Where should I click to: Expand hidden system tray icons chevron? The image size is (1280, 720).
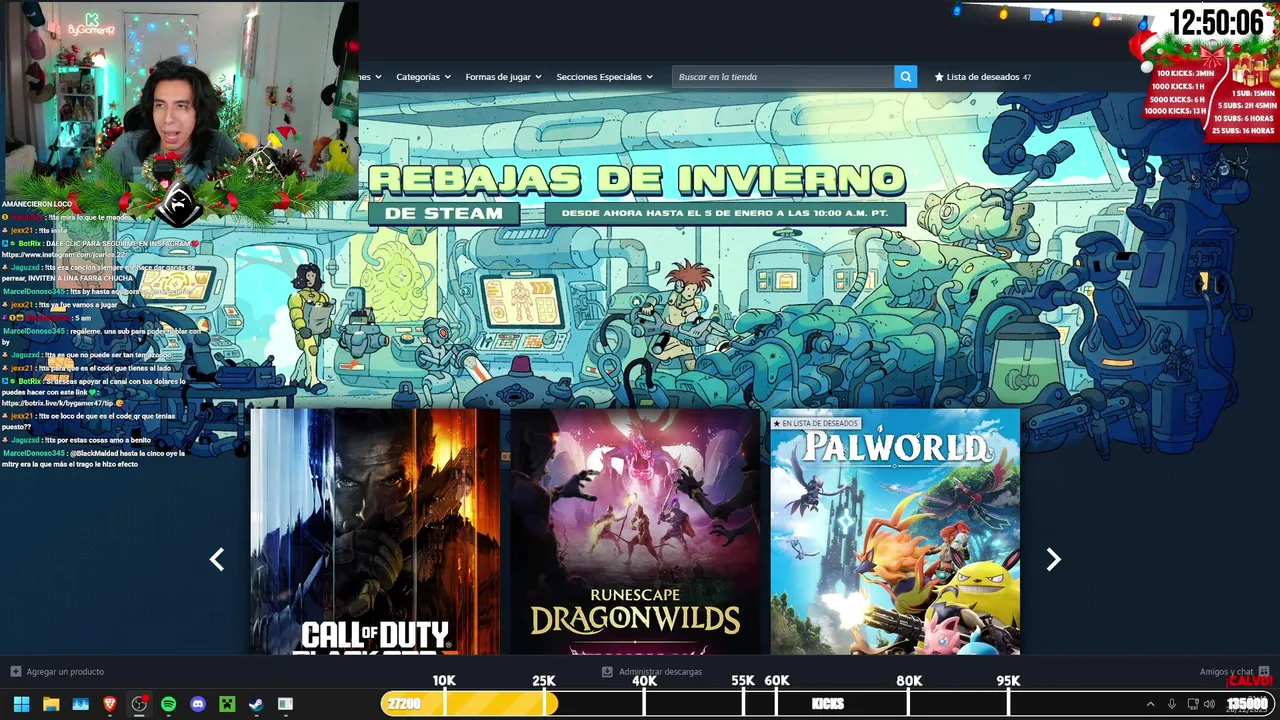pyautogui.click(x=1150, y=704)
